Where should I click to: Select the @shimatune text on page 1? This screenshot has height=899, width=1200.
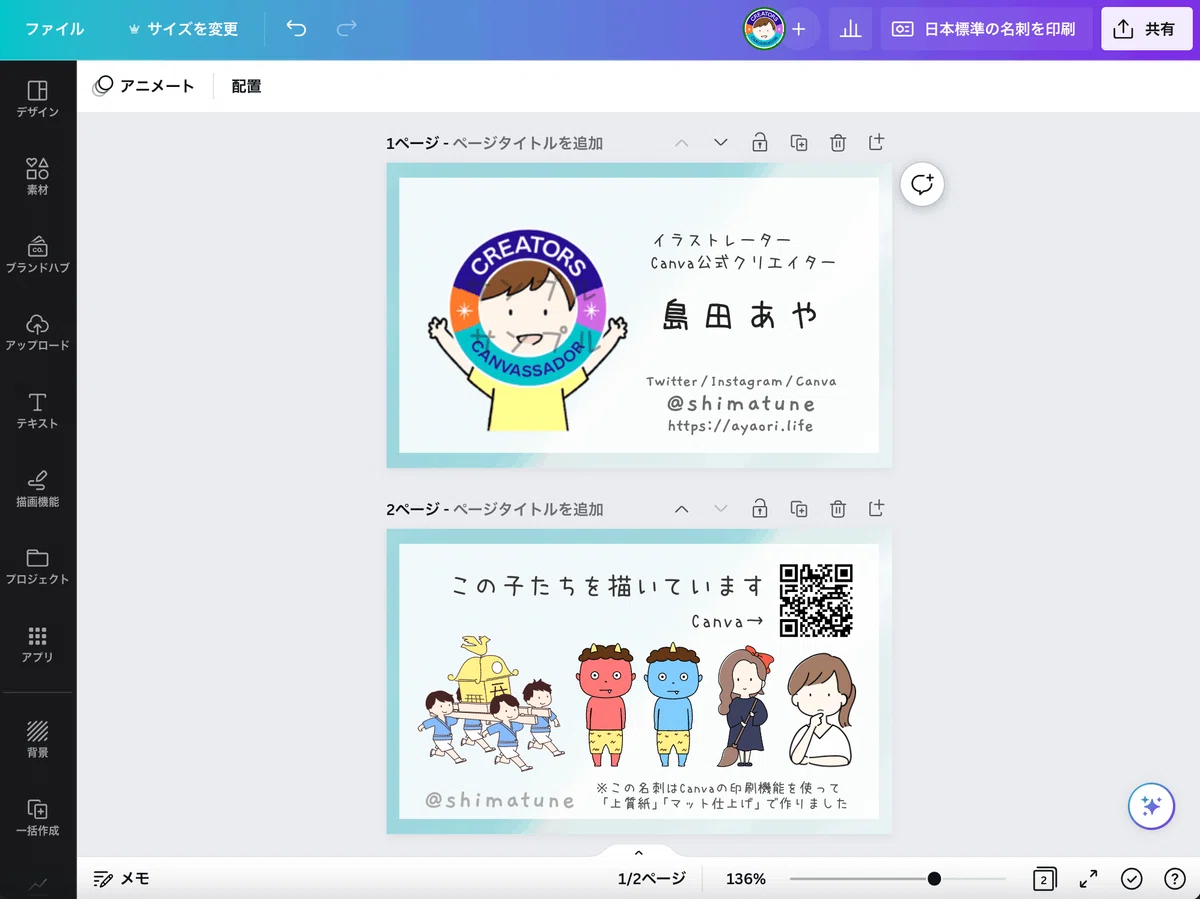tap(741, 403)
